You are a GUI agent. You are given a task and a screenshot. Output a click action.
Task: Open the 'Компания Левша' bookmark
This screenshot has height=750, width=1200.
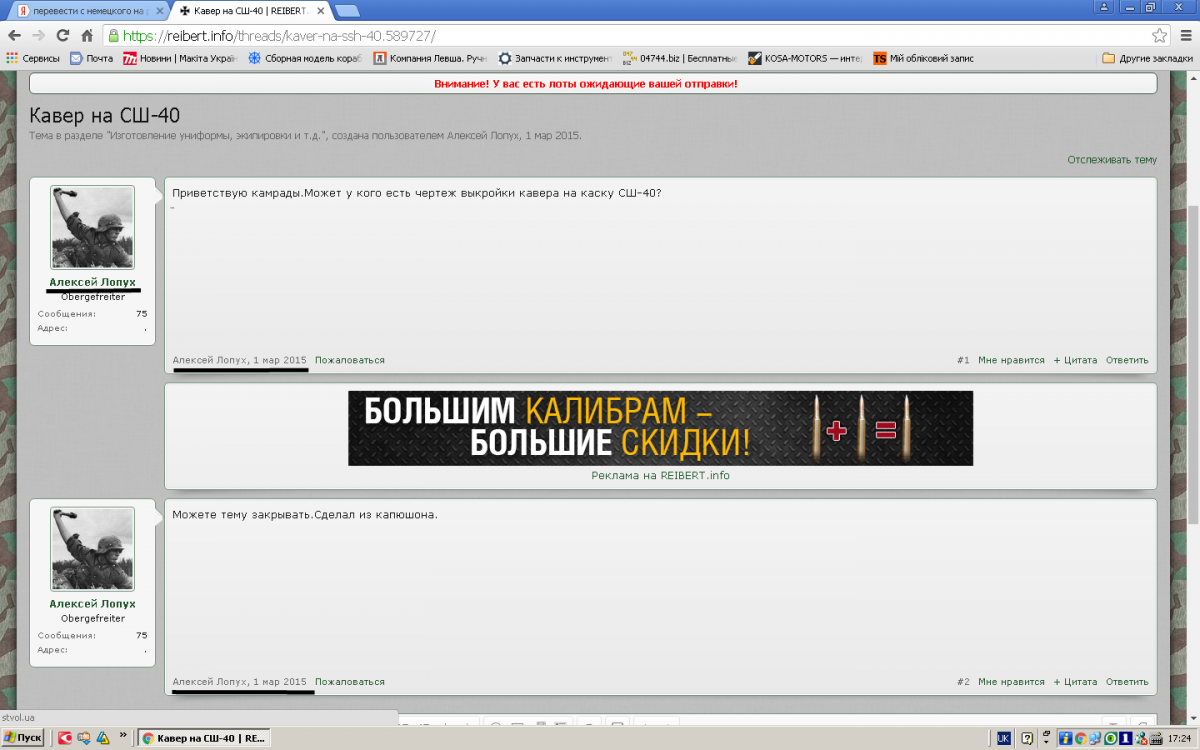[x=430, y=58]
